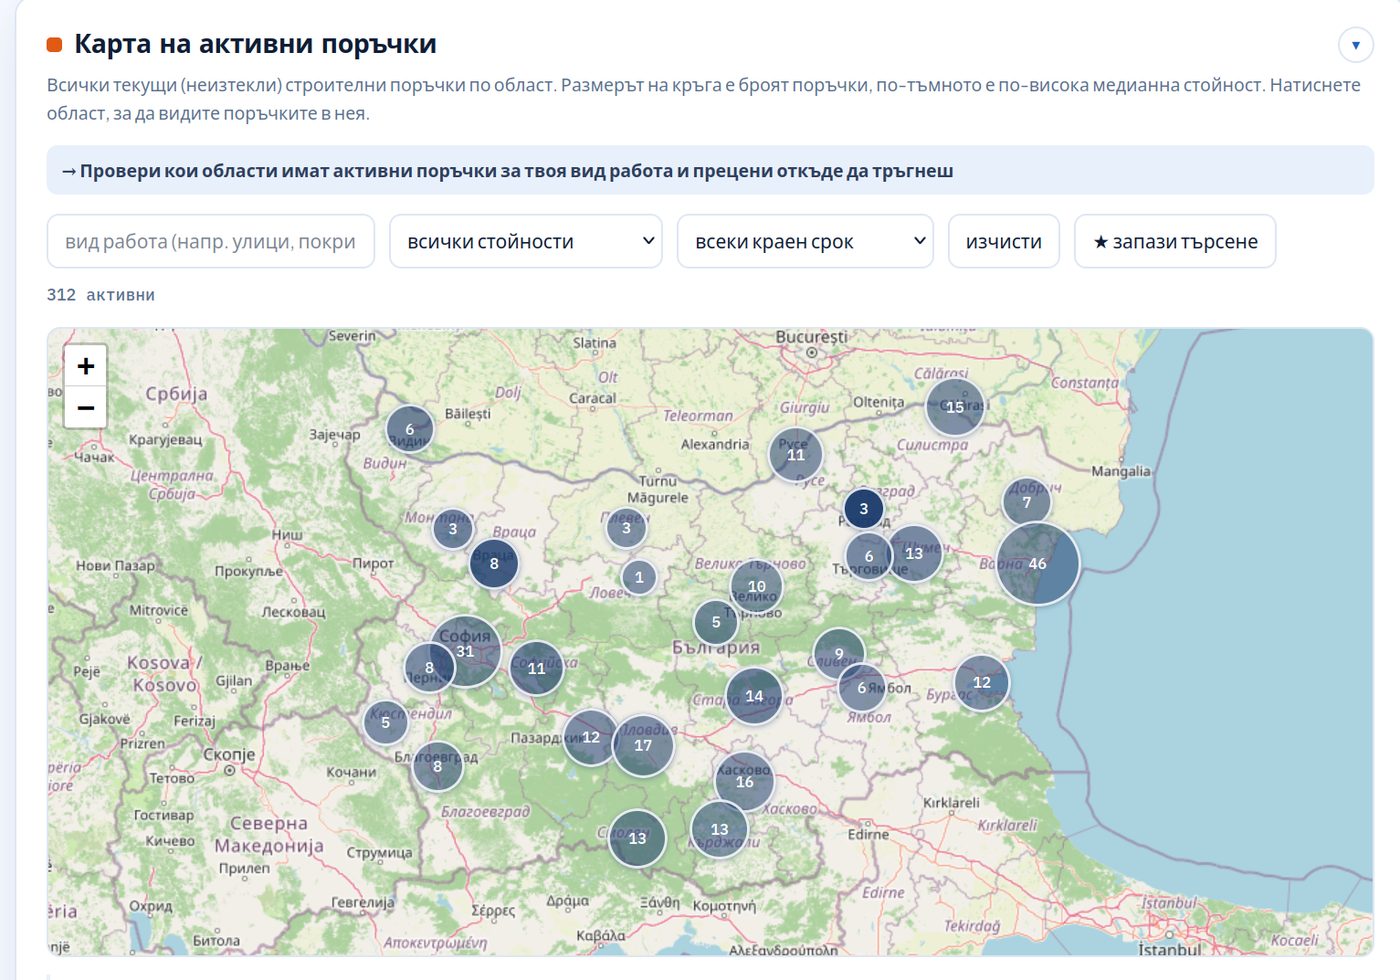The image size is (1400, 980).
Task: Select the Varna cluster with 46 orders
Action: [1038, 564]
